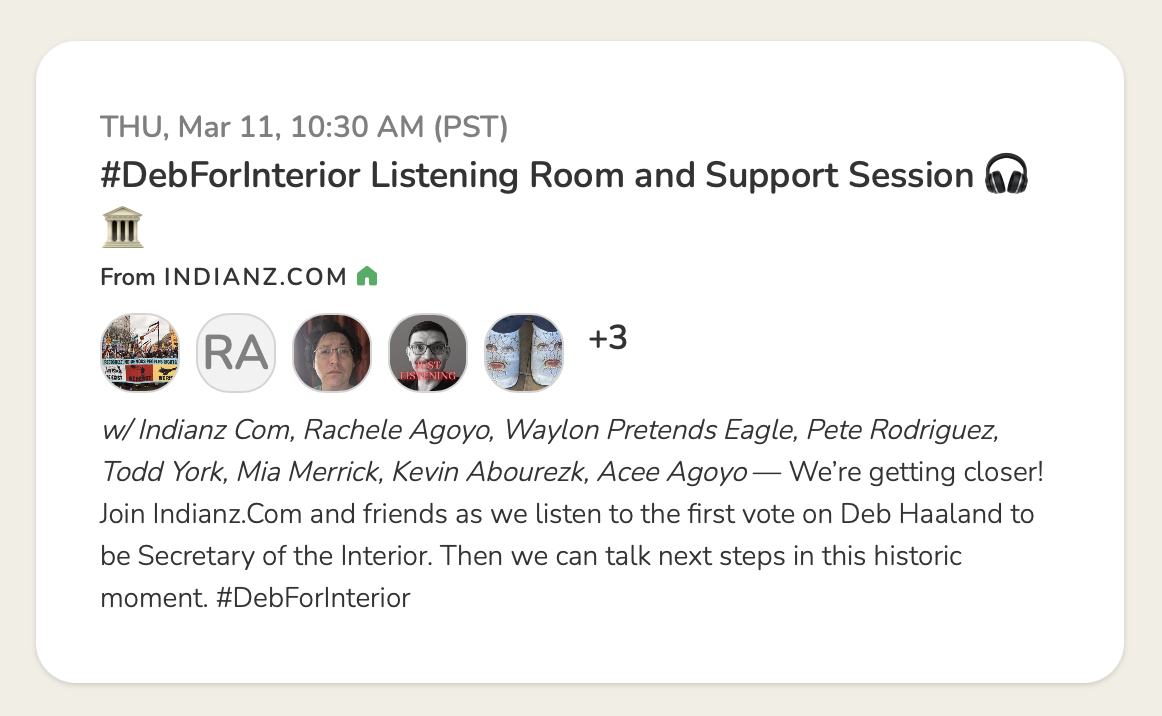Open the avatar with red 'Listening' text

[x=428, y=352]
